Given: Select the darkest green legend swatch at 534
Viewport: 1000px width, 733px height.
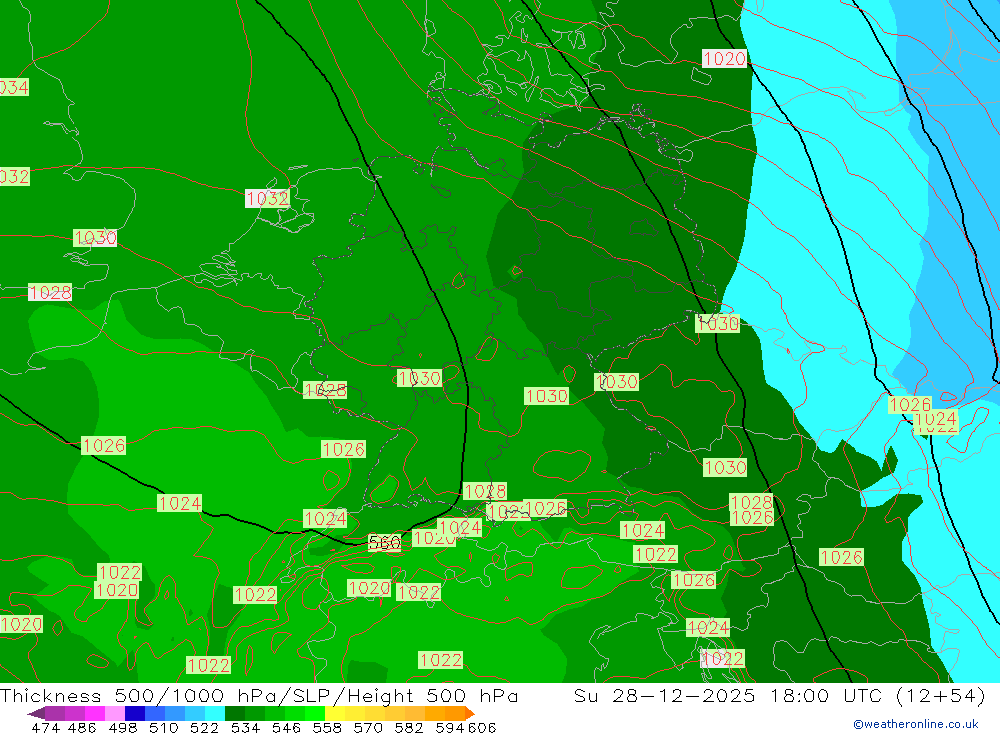Looking at the screenshot, I should coord(235,713).
